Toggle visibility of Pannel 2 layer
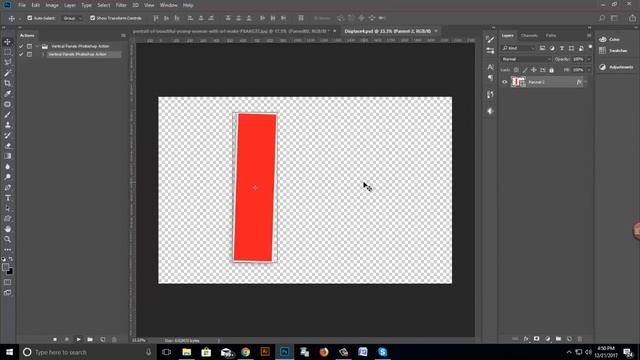Image resolution: width=640 pixels, height=360 pixels. 504,82
